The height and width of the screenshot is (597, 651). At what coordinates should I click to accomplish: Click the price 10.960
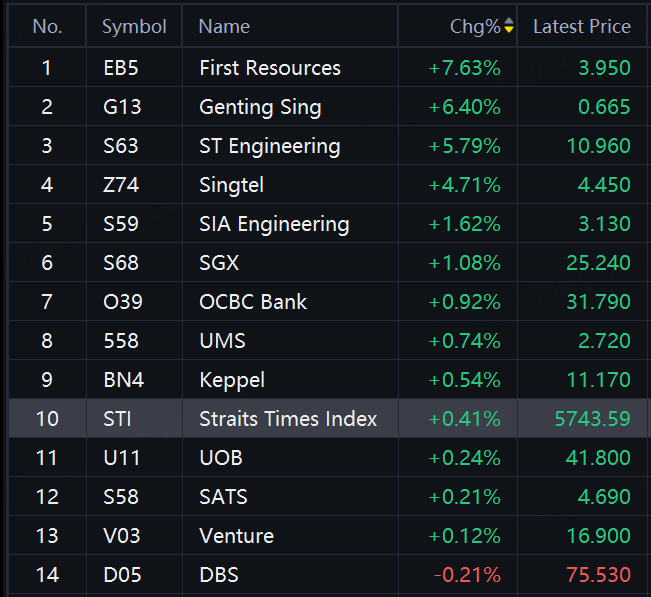(599, 146)
